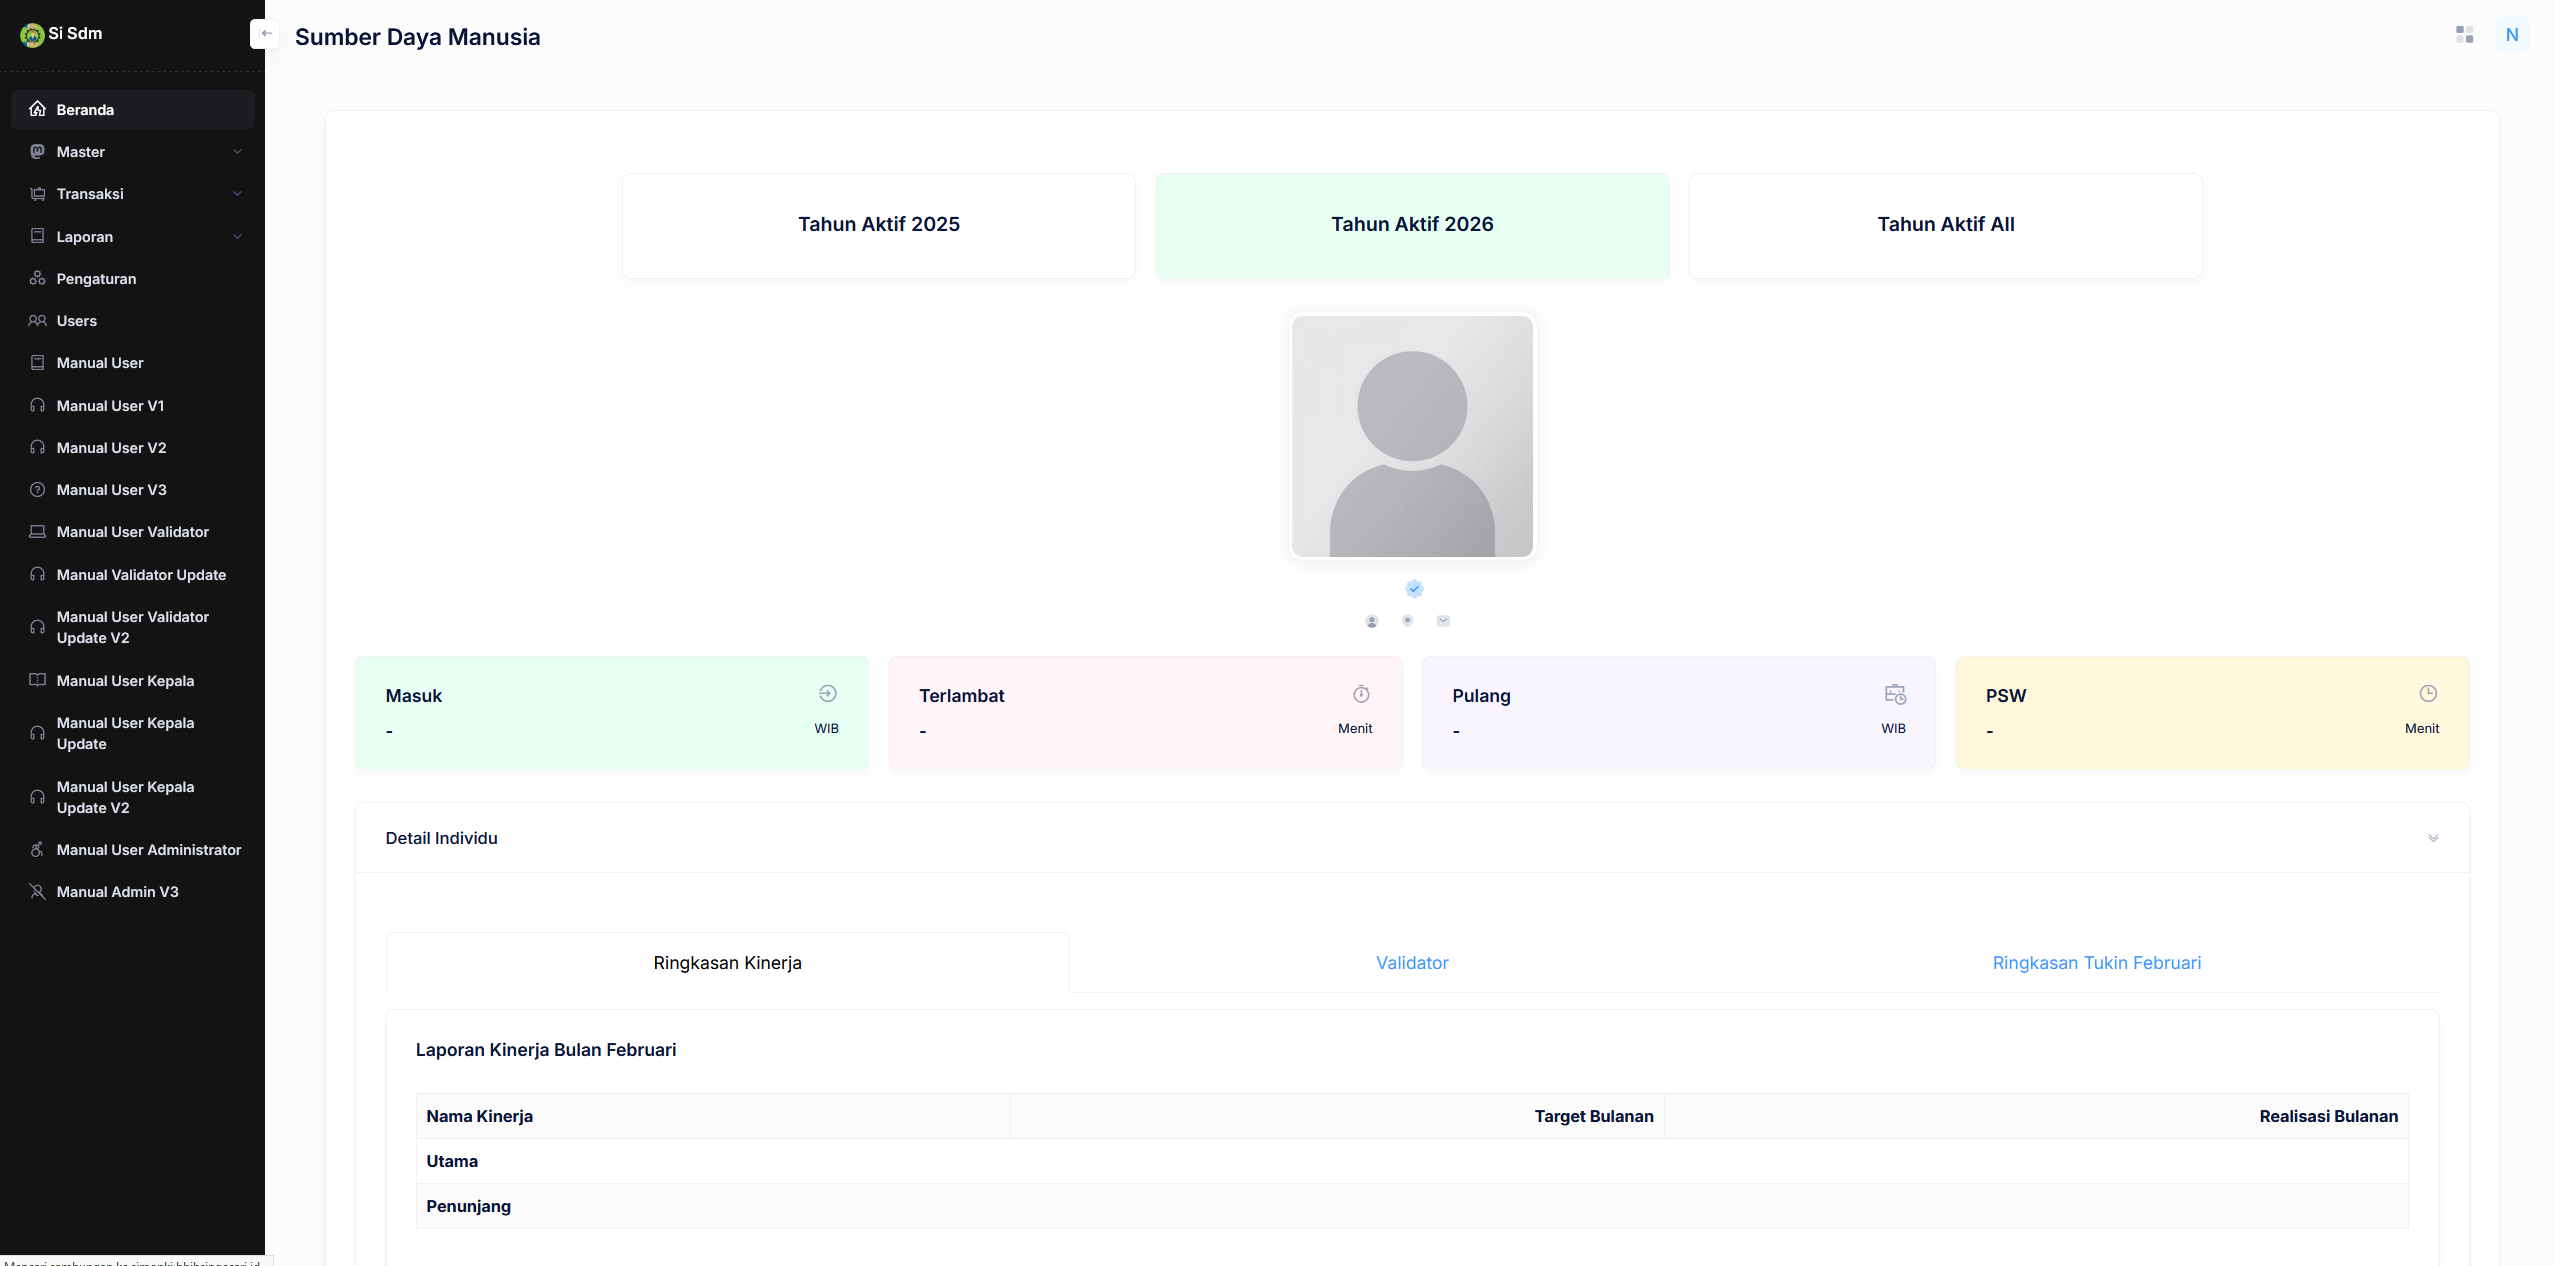Click the user avatar icon below the profile photo
This screenshot has height=1266, width=2555.
click(x=1370, y=620)
